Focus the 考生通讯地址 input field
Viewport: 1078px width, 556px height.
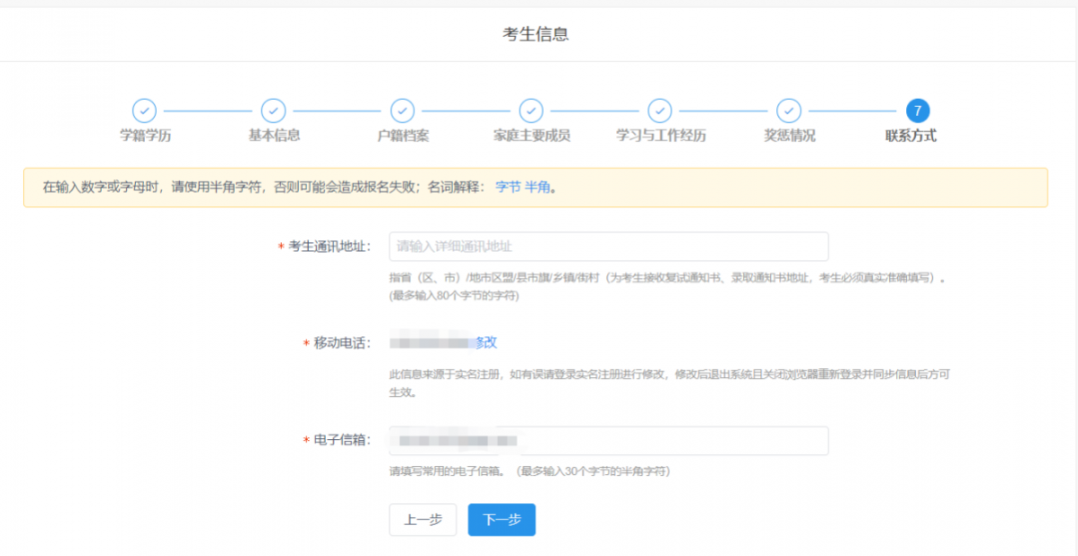point(608,247)
